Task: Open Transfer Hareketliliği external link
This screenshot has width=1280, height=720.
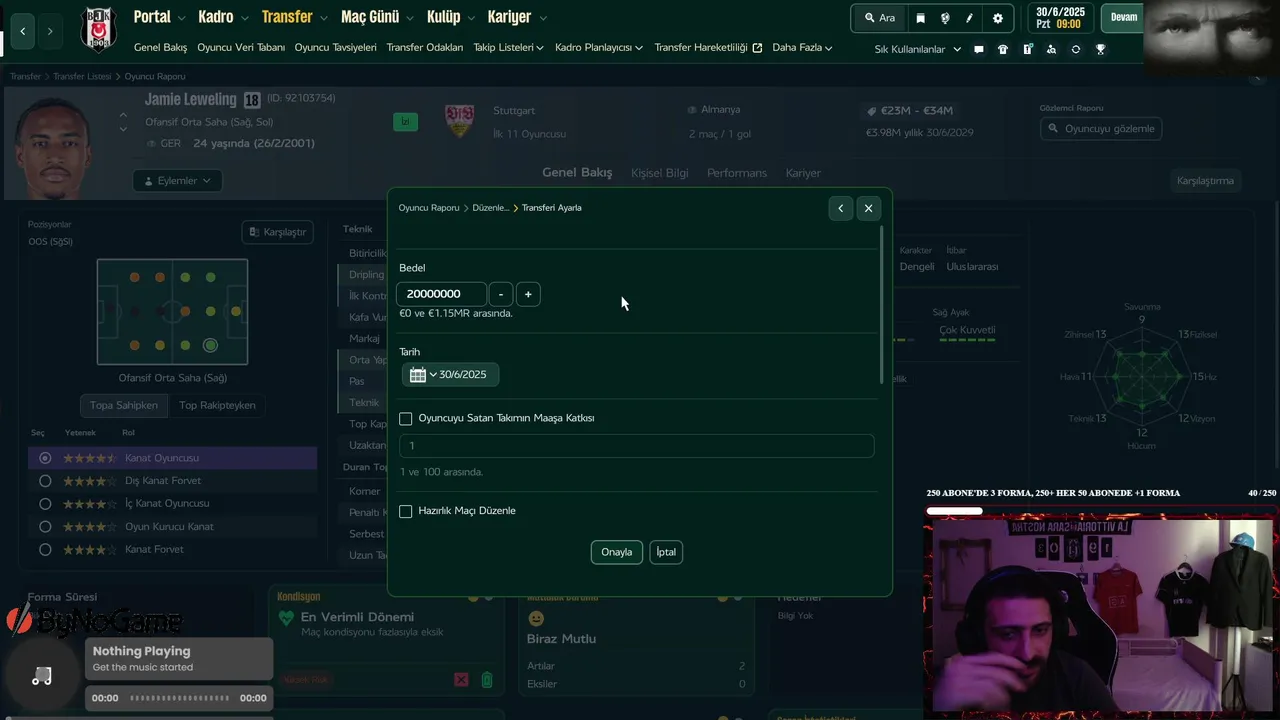Action: click(708, 47)
